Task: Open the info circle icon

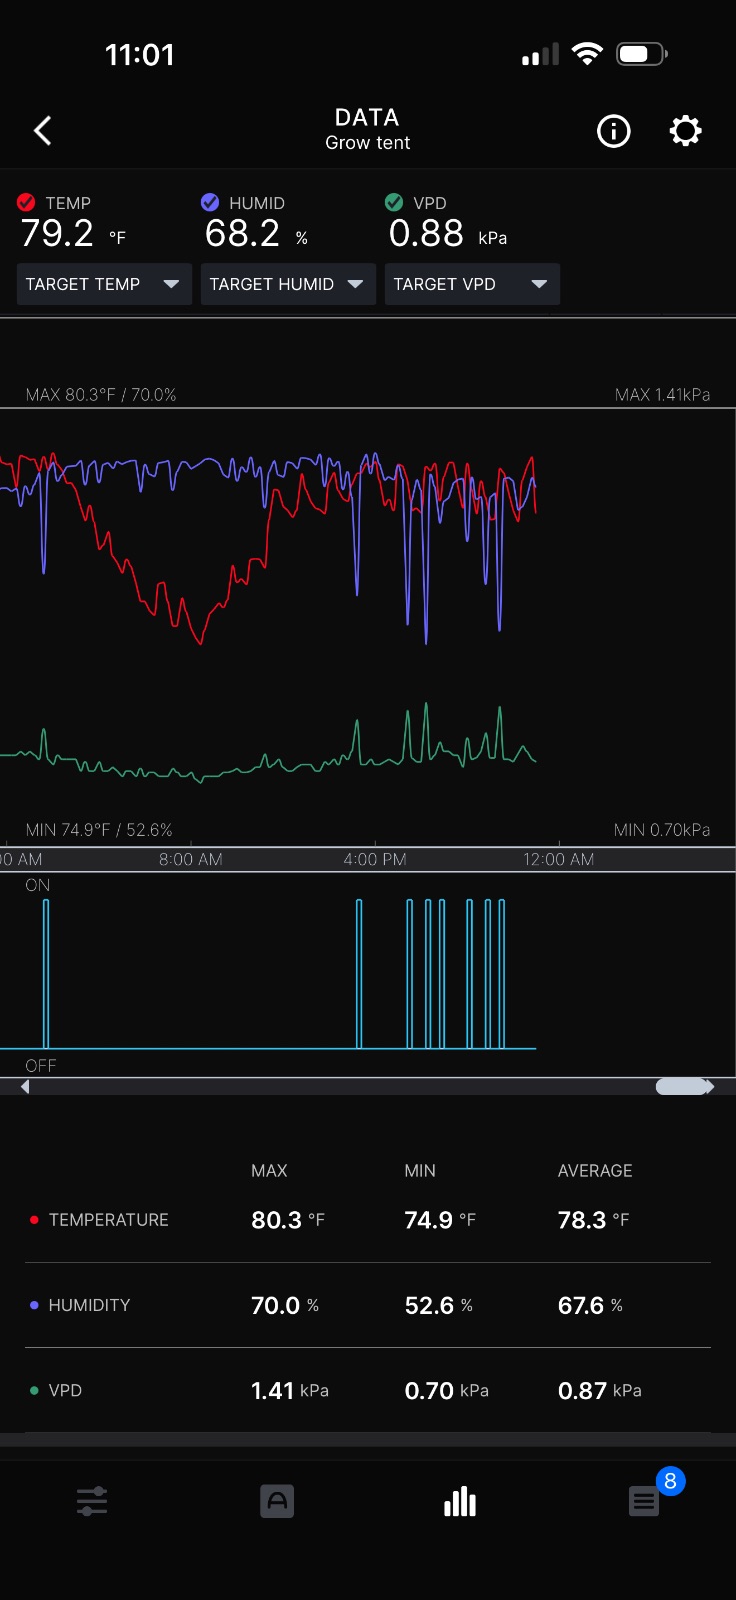Action: pos(613,131)
